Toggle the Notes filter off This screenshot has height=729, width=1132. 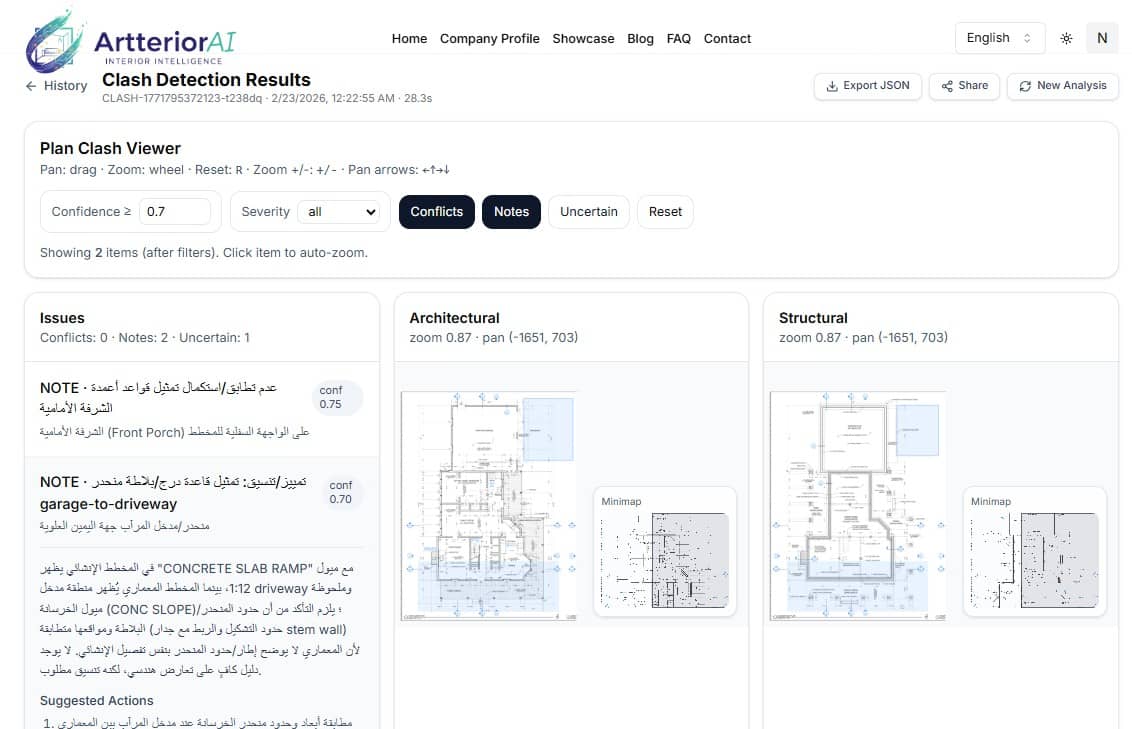[x=511, y=211]
